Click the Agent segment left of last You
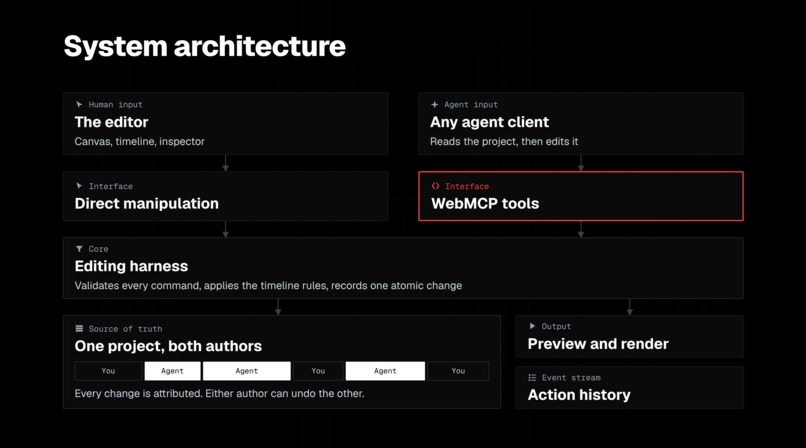 pos(385,371)
